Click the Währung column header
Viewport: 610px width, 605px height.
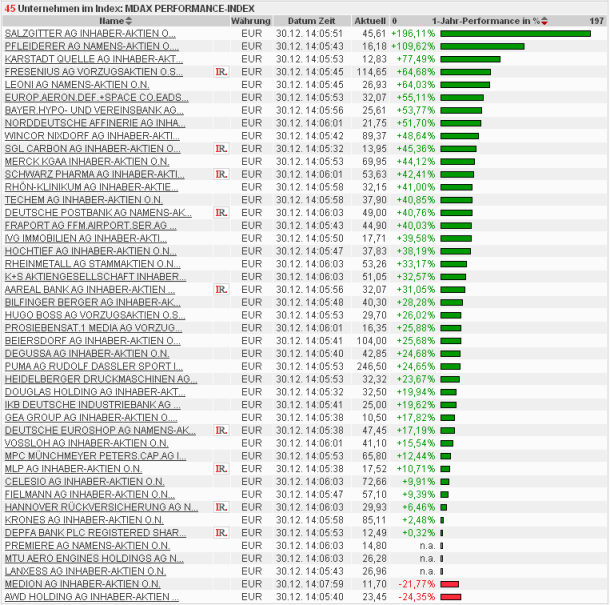tap(251, 21)
